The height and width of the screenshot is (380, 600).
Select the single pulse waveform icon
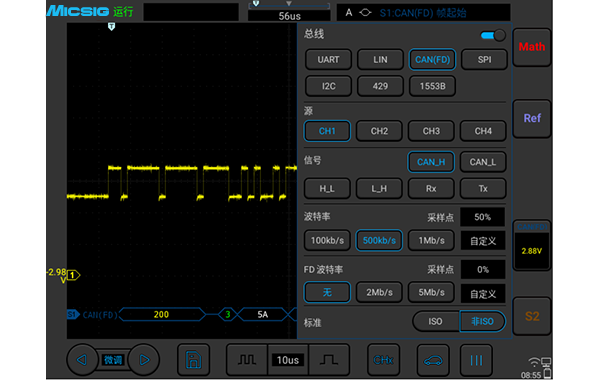click(x=329, y=360)
